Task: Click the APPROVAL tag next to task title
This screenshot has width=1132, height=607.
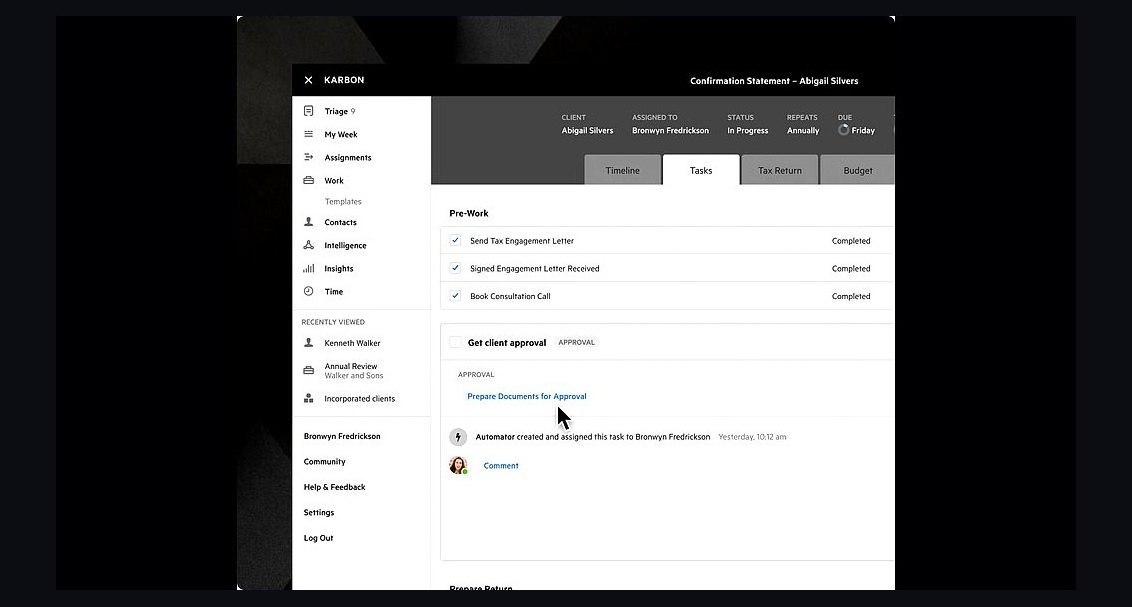Action: 576,342
